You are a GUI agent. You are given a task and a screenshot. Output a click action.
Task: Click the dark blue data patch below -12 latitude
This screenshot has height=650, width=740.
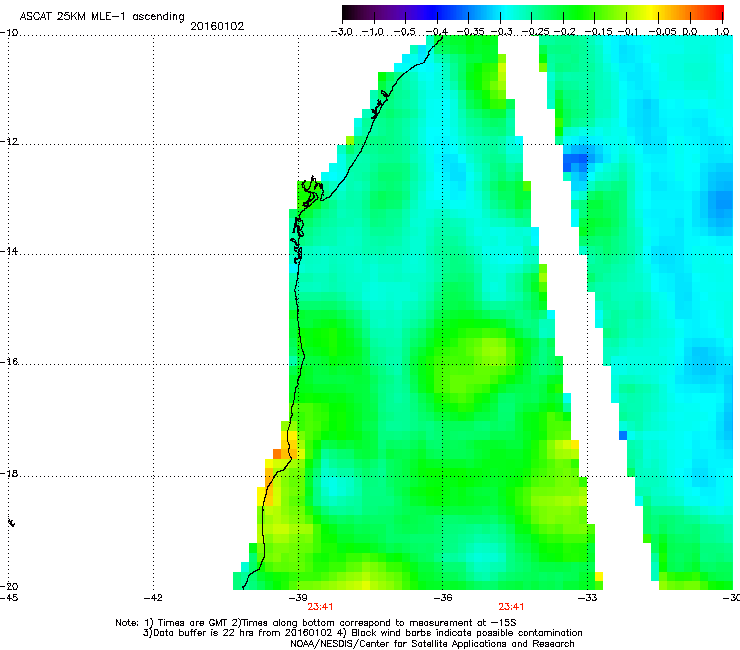pos(575,162)
